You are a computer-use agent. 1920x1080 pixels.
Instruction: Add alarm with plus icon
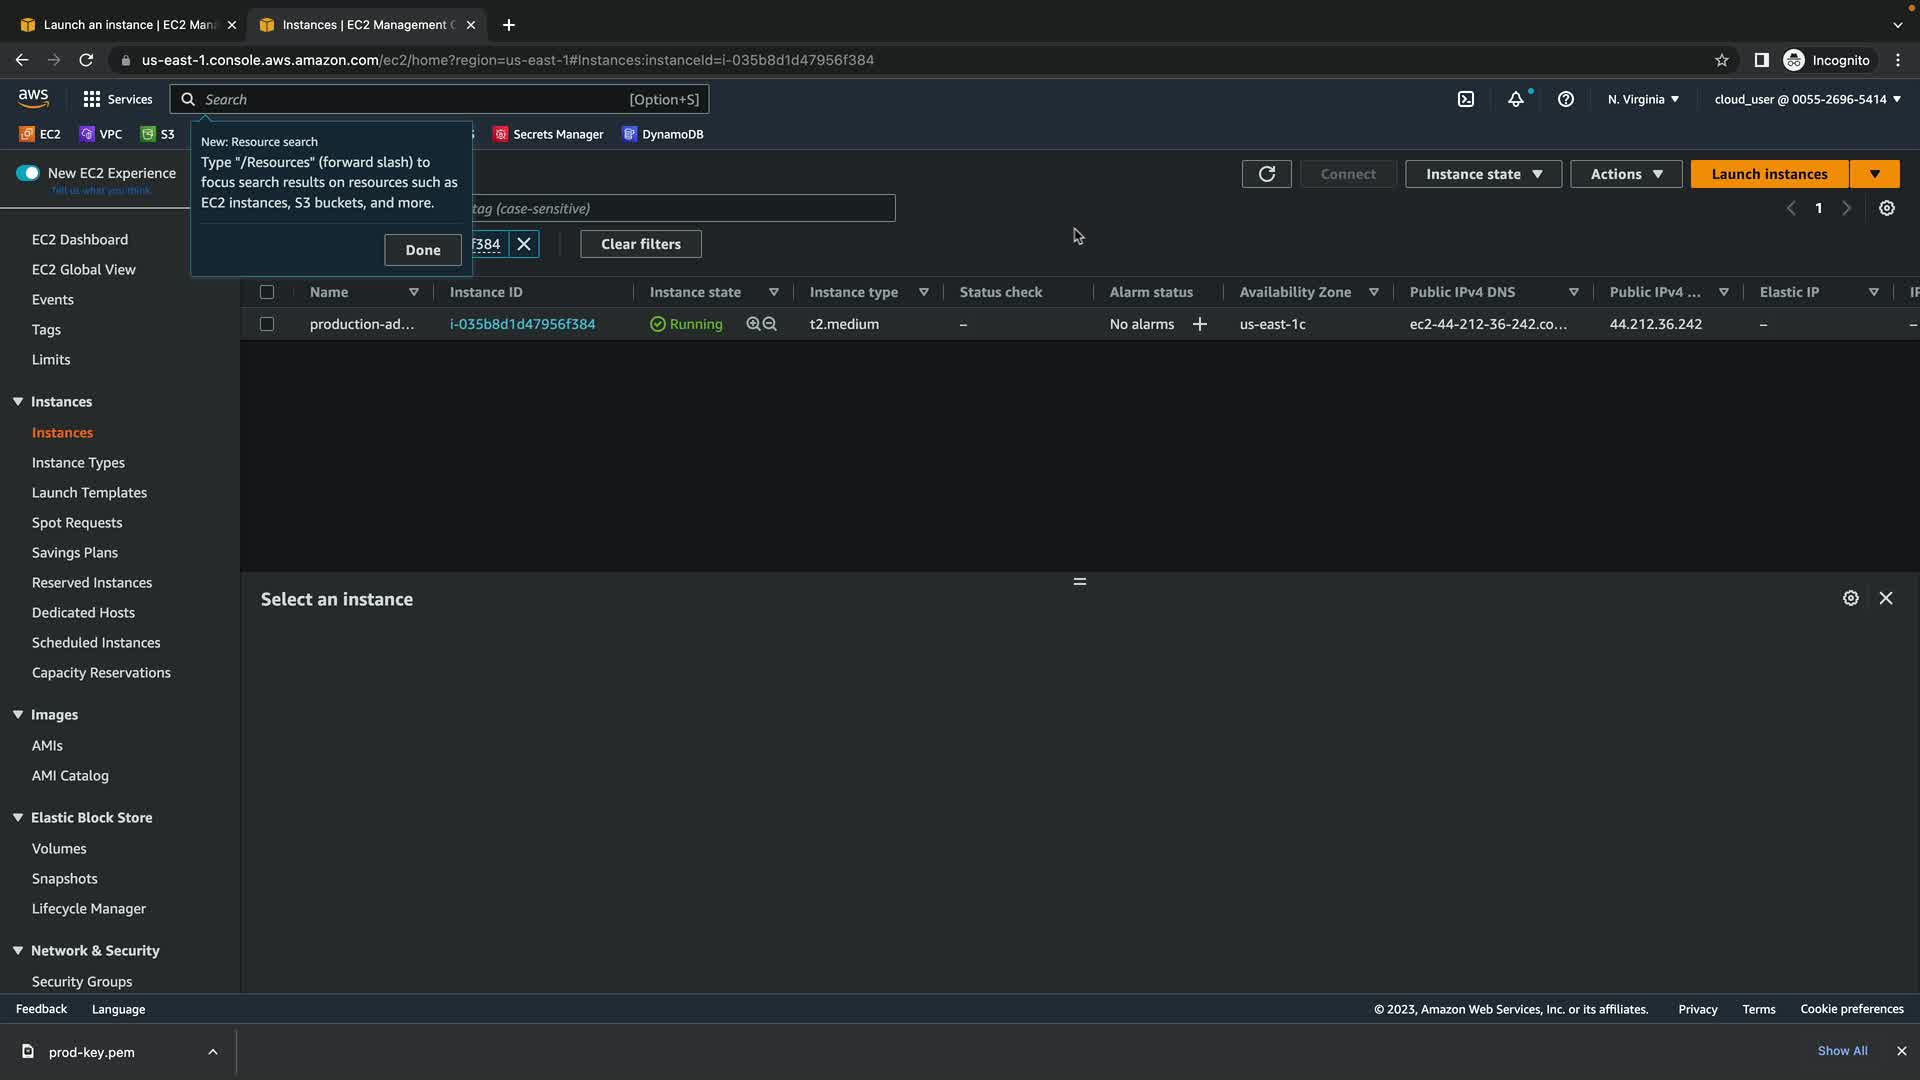[x=1199, y=324]
